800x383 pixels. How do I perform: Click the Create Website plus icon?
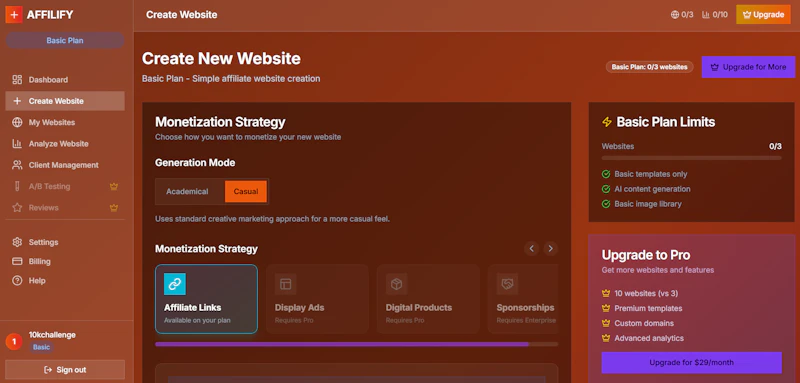tap(17, 101)
